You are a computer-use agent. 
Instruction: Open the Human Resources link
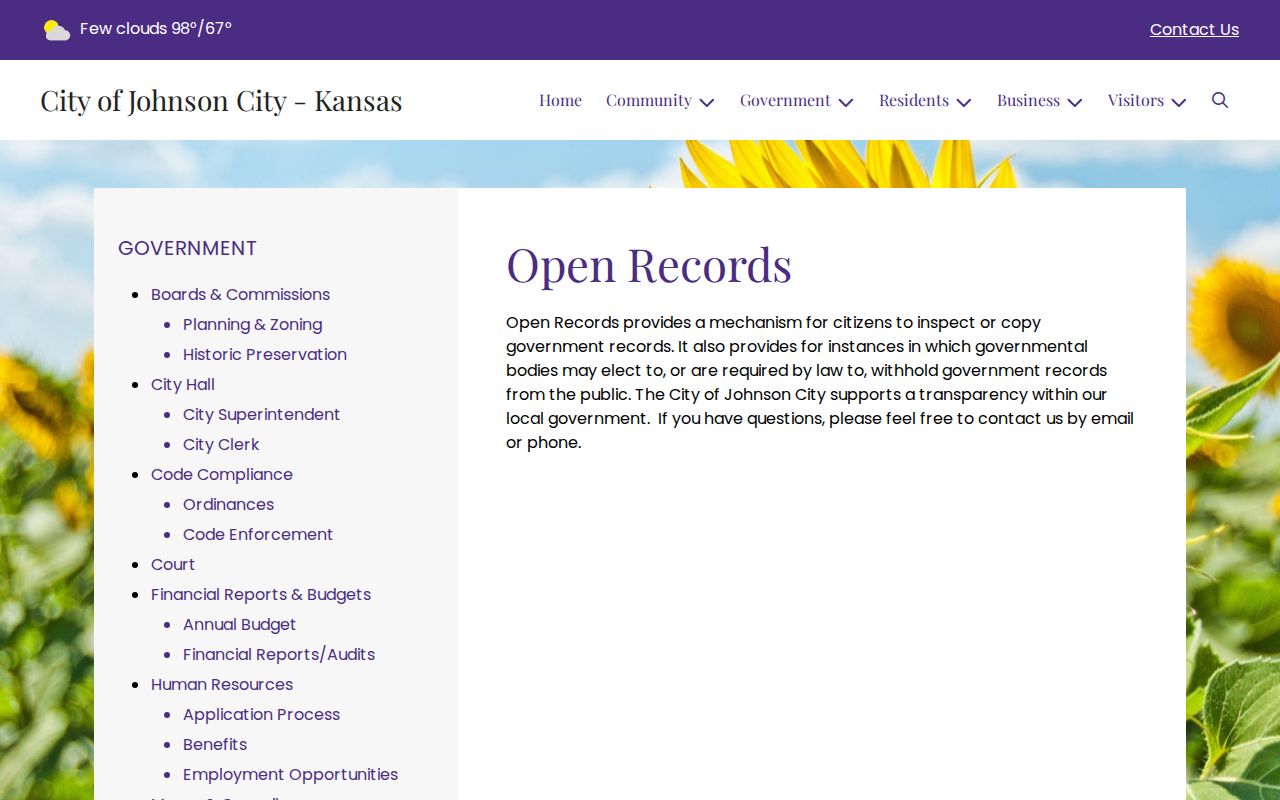tap(222, 684)
